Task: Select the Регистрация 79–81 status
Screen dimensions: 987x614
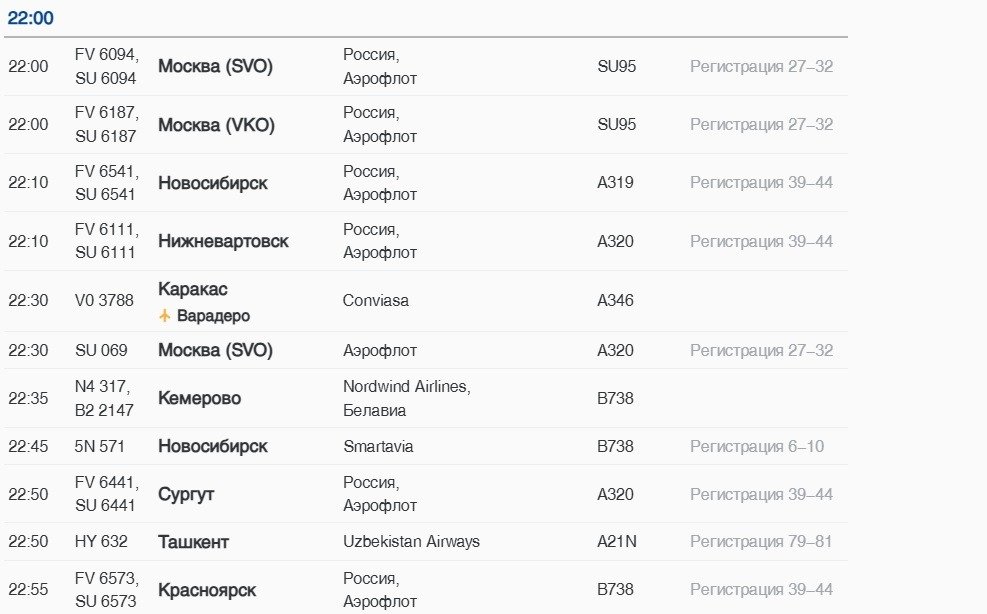Action: click(x=761, y=542)
